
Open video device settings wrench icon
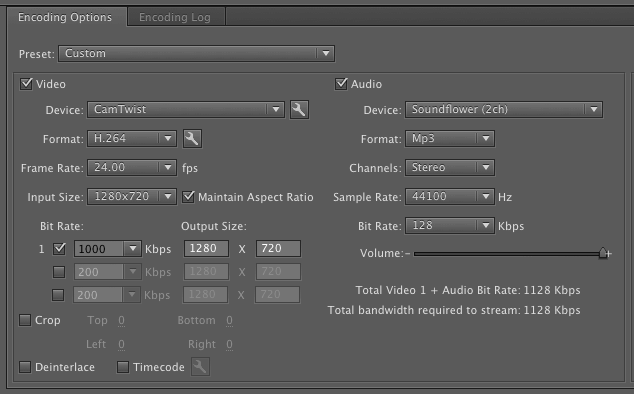point(299,110)
